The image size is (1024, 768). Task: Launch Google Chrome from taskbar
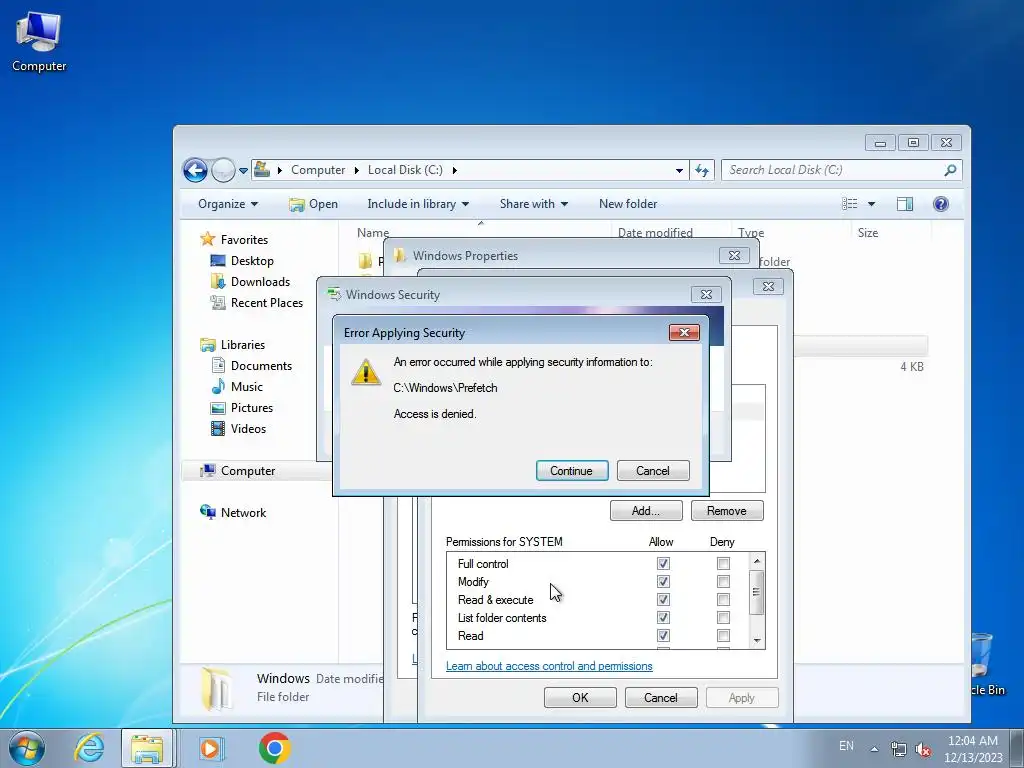(x=274, y=748)
